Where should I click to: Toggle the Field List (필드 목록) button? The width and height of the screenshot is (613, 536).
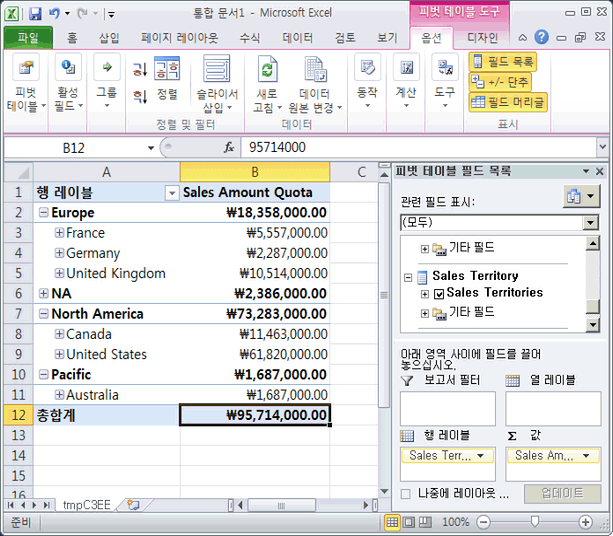coord(503,62)
